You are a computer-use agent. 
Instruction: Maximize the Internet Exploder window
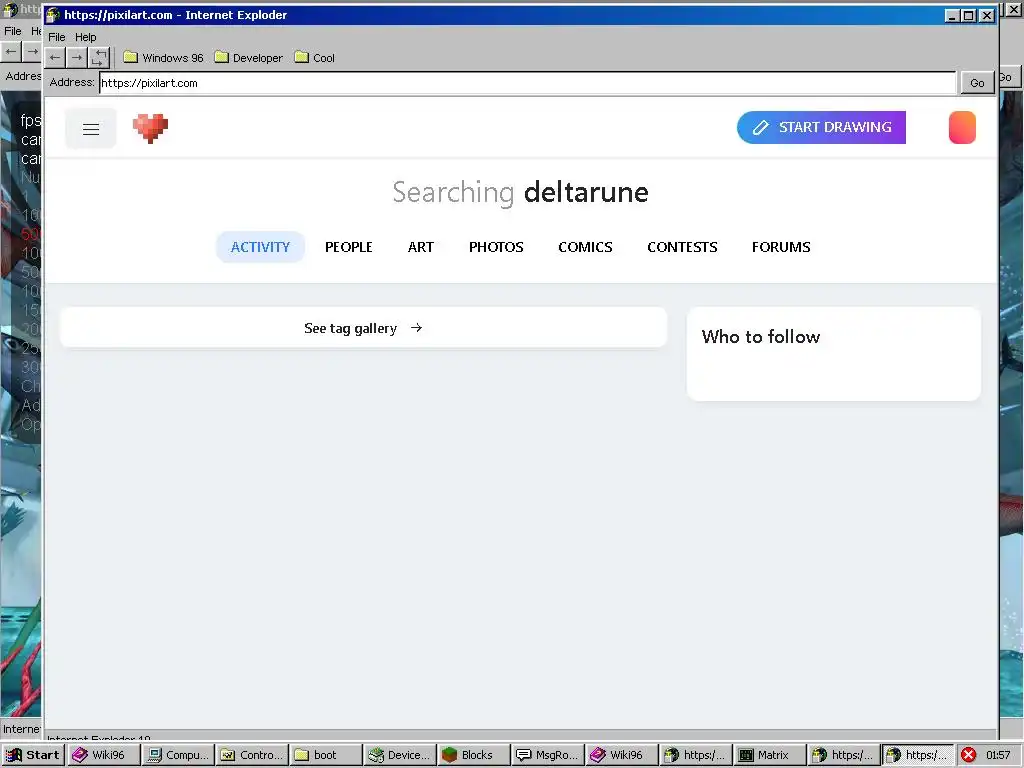[970, 15]
